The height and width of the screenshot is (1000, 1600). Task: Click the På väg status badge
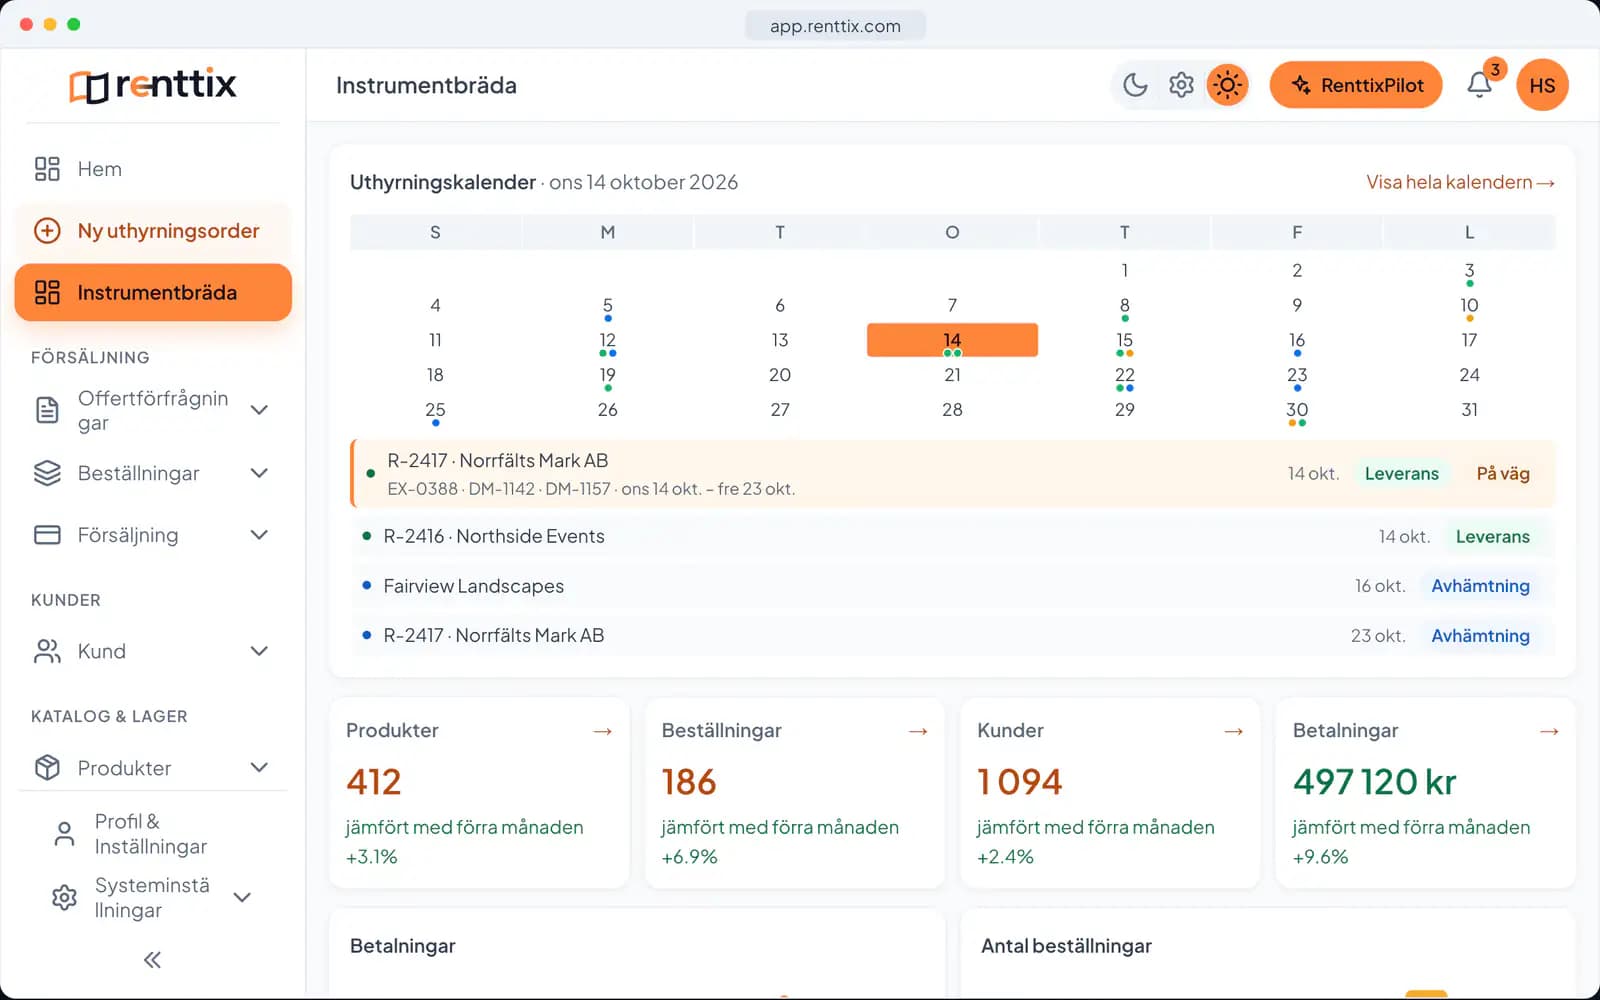click(x=1503, y=474)
